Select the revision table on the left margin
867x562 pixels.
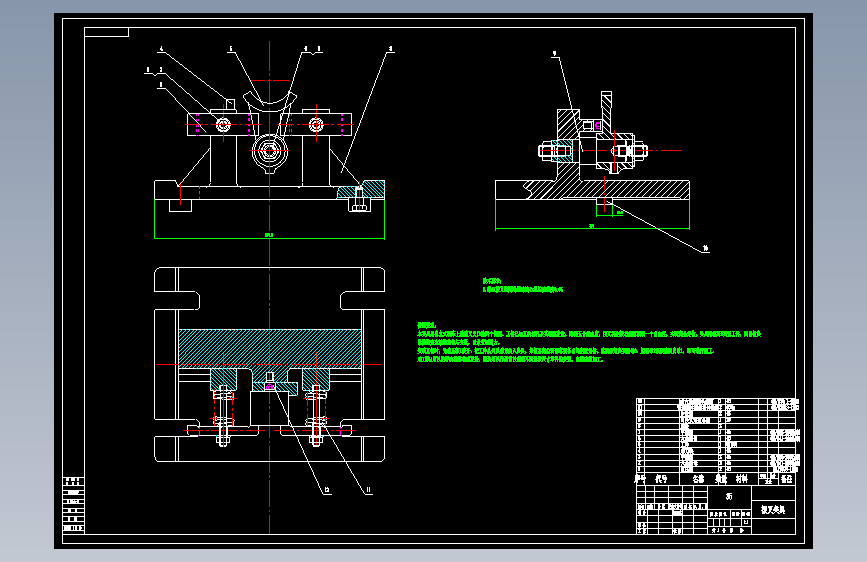(74, 504)
